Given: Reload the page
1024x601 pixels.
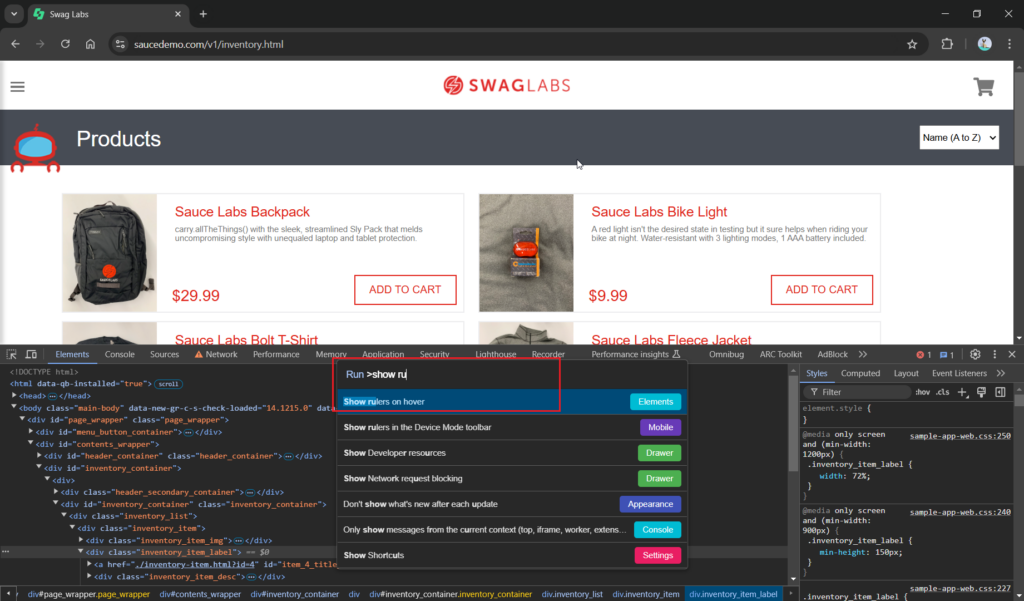Looking at the screenshot, I should (x=65, y=44).
